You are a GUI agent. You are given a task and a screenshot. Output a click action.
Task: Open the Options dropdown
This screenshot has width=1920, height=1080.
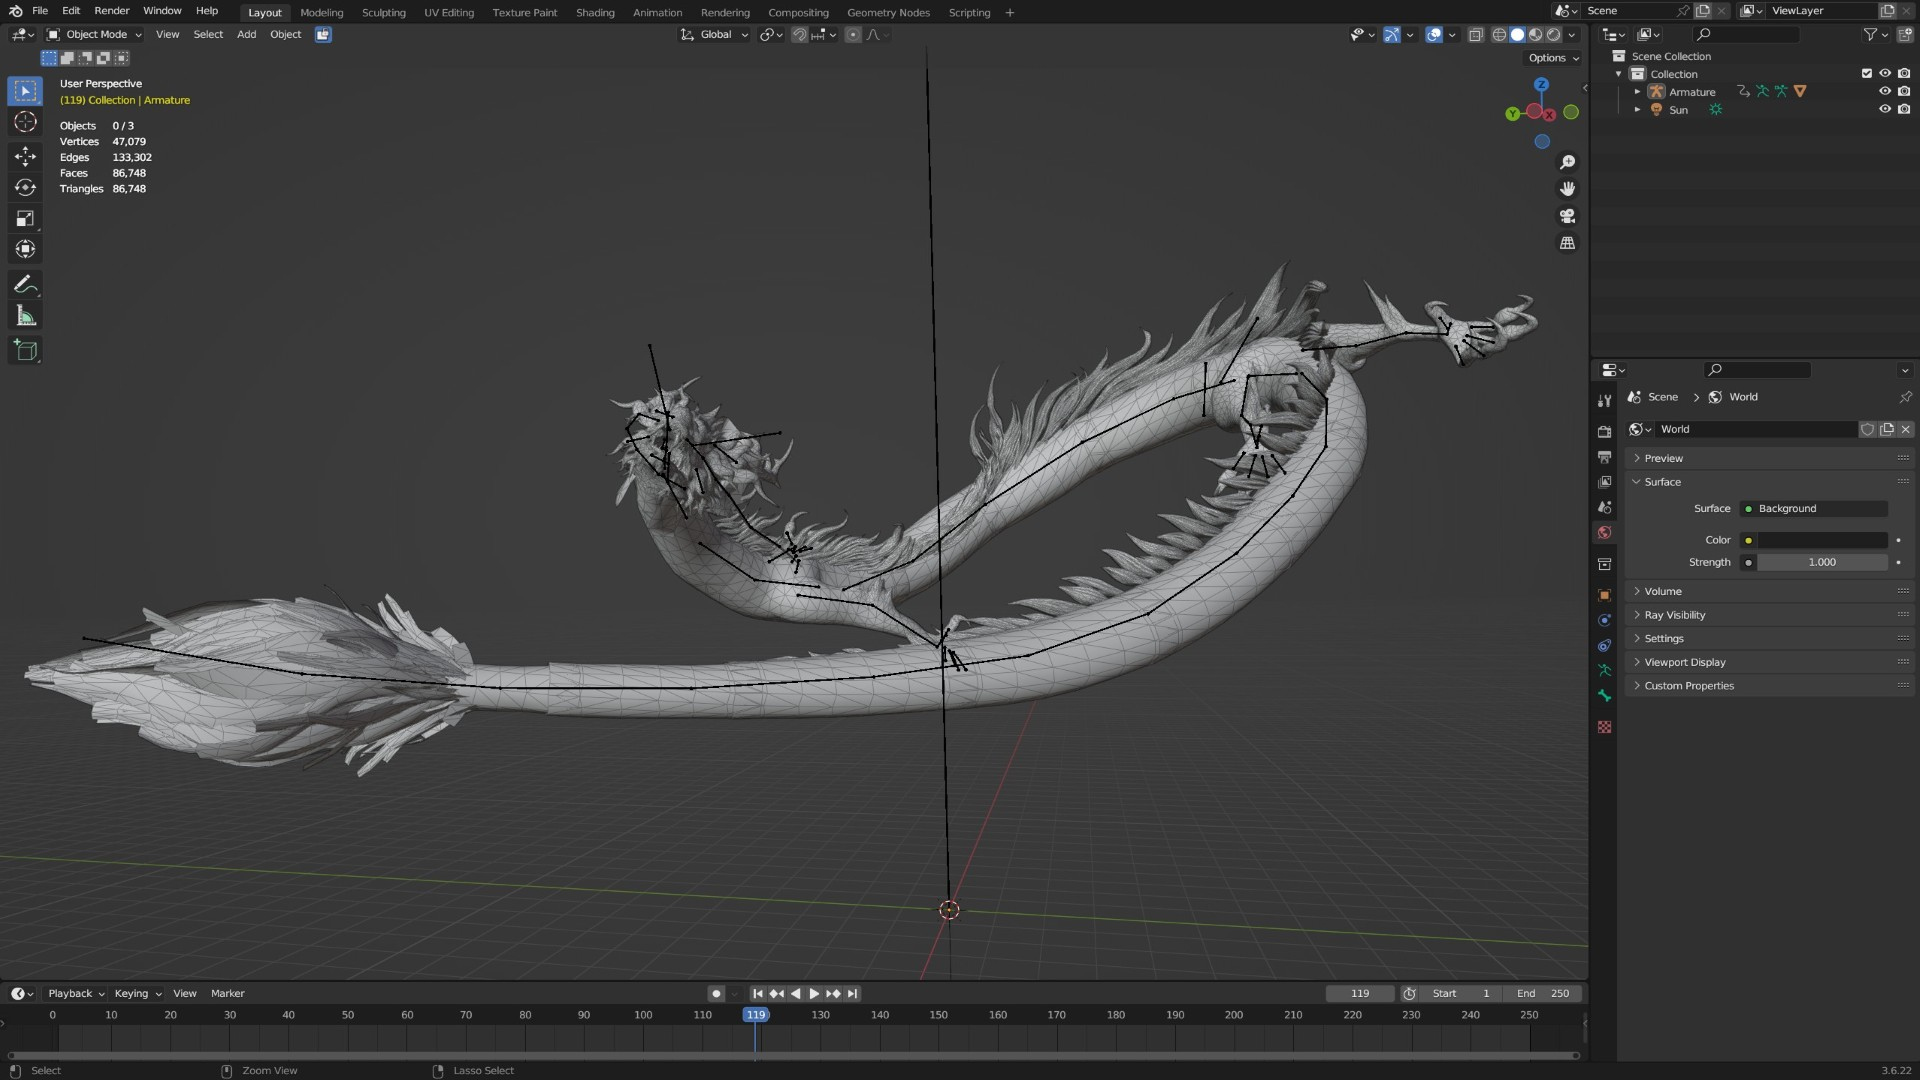(1554, 58)
